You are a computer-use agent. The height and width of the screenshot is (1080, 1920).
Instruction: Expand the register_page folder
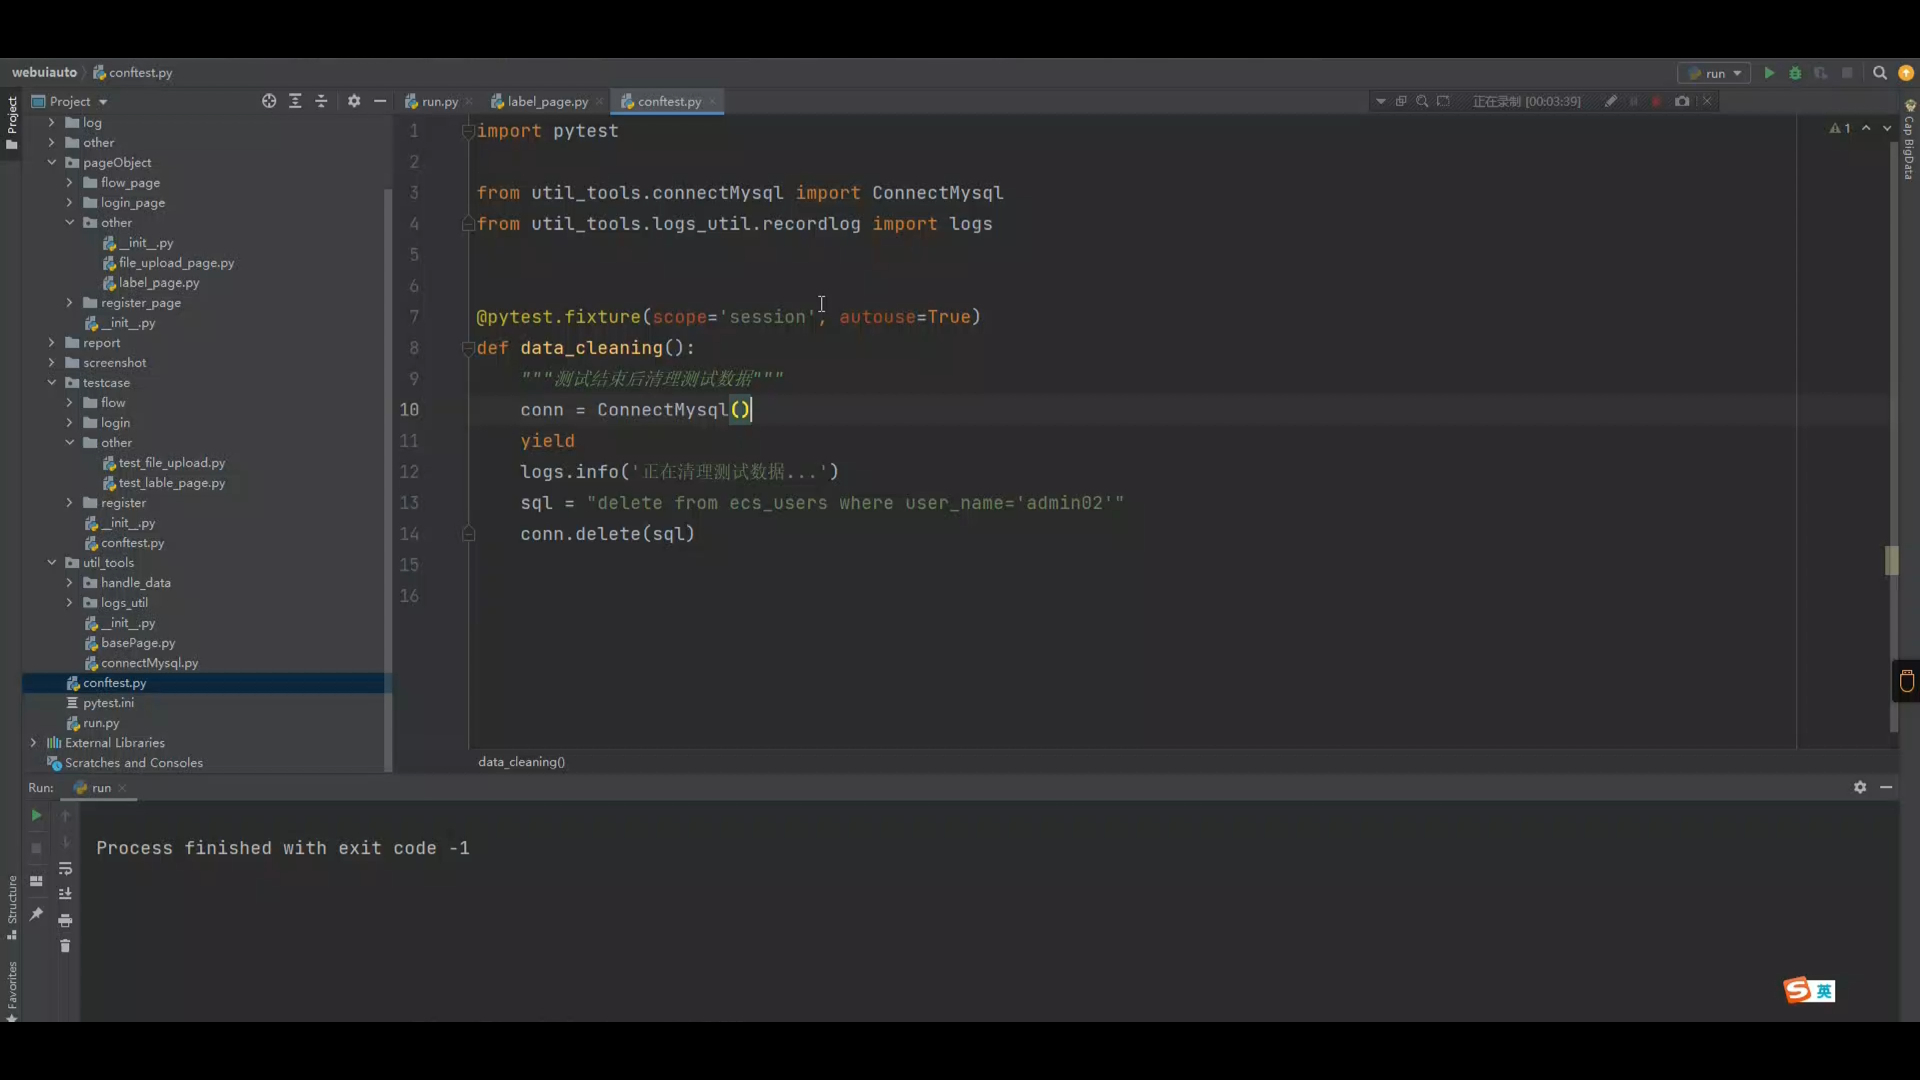click(69, 302)
